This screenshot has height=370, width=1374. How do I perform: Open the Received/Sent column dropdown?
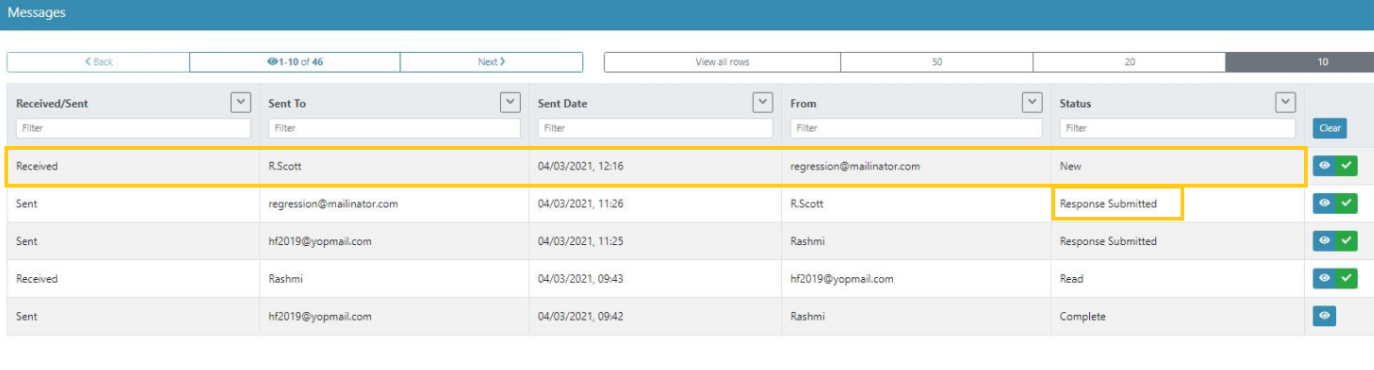click(240, 102)
